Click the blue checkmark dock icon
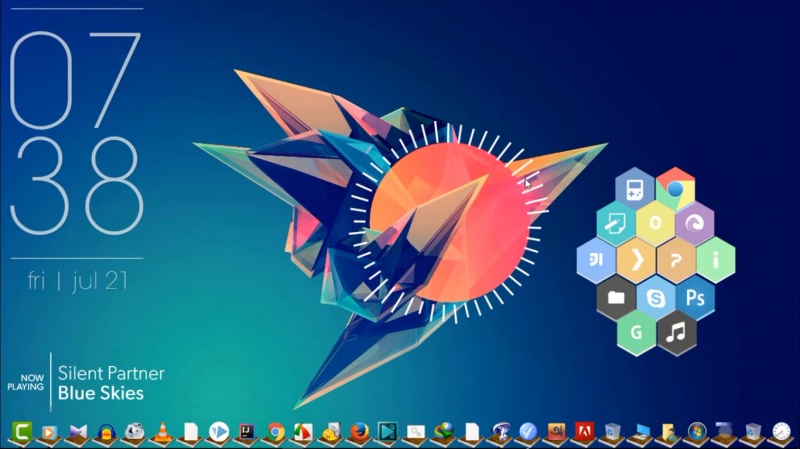This screenshot has width=800, height=449. coord(528,432)
